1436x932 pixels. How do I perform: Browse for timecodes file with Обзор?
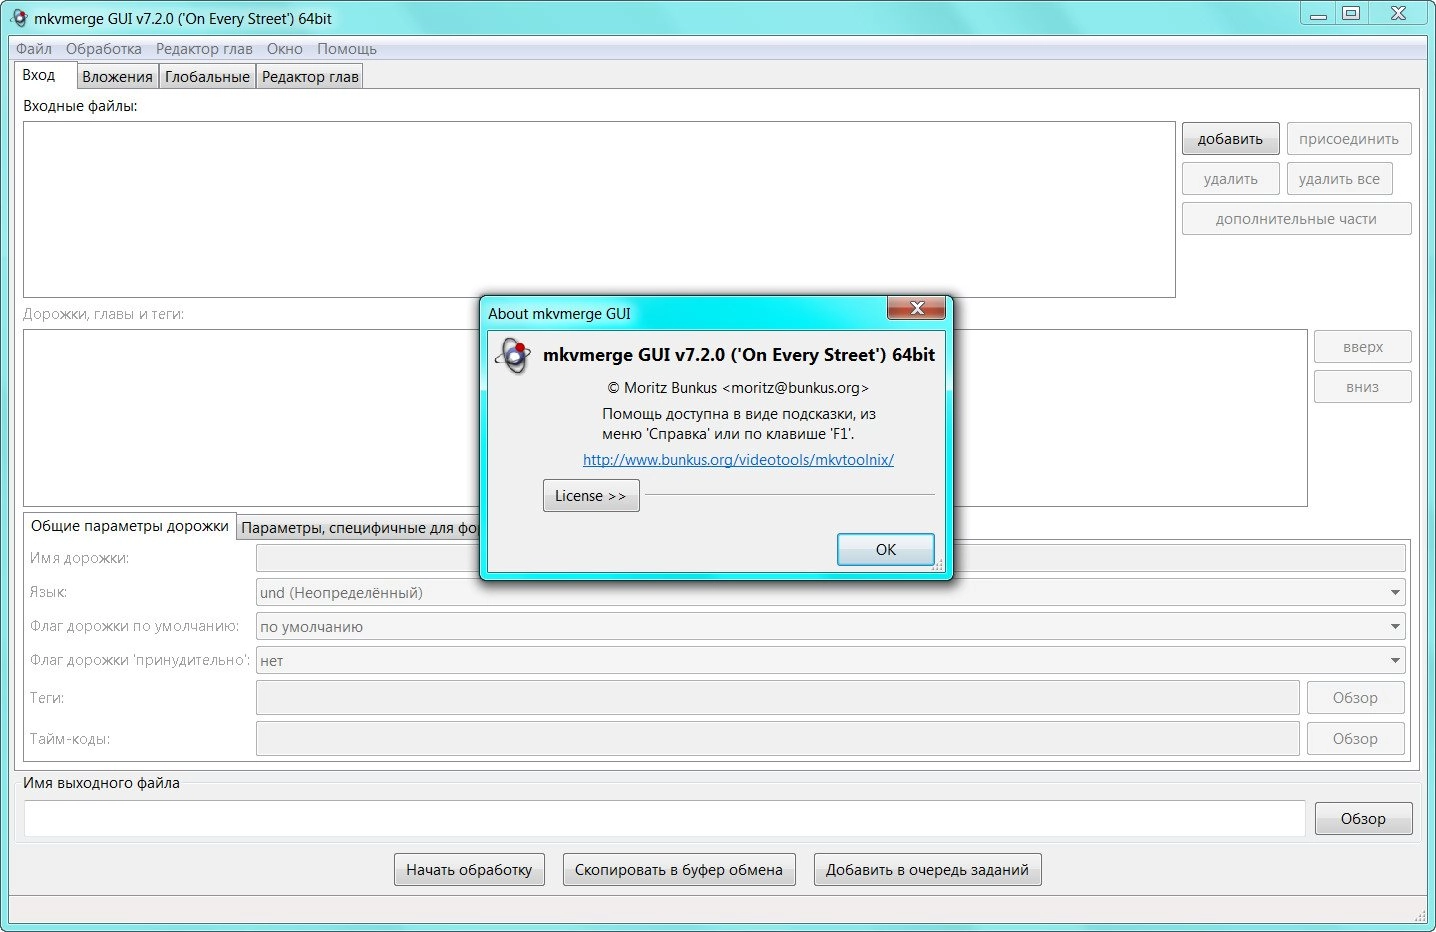click(x=1355, y=739)
